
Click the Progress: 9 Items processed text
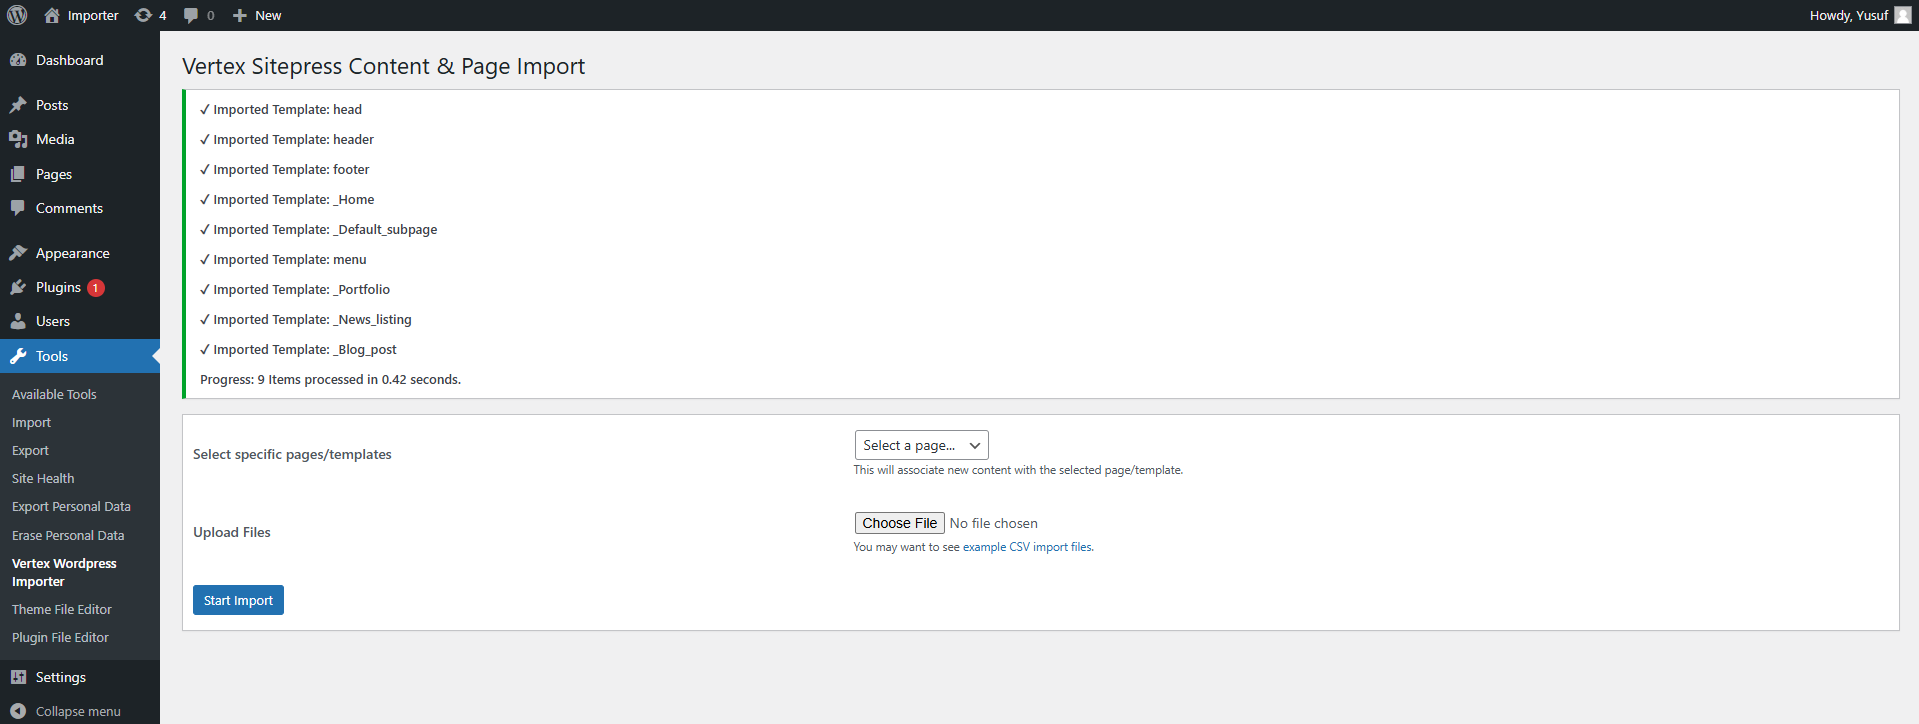[x=330, y=379]
